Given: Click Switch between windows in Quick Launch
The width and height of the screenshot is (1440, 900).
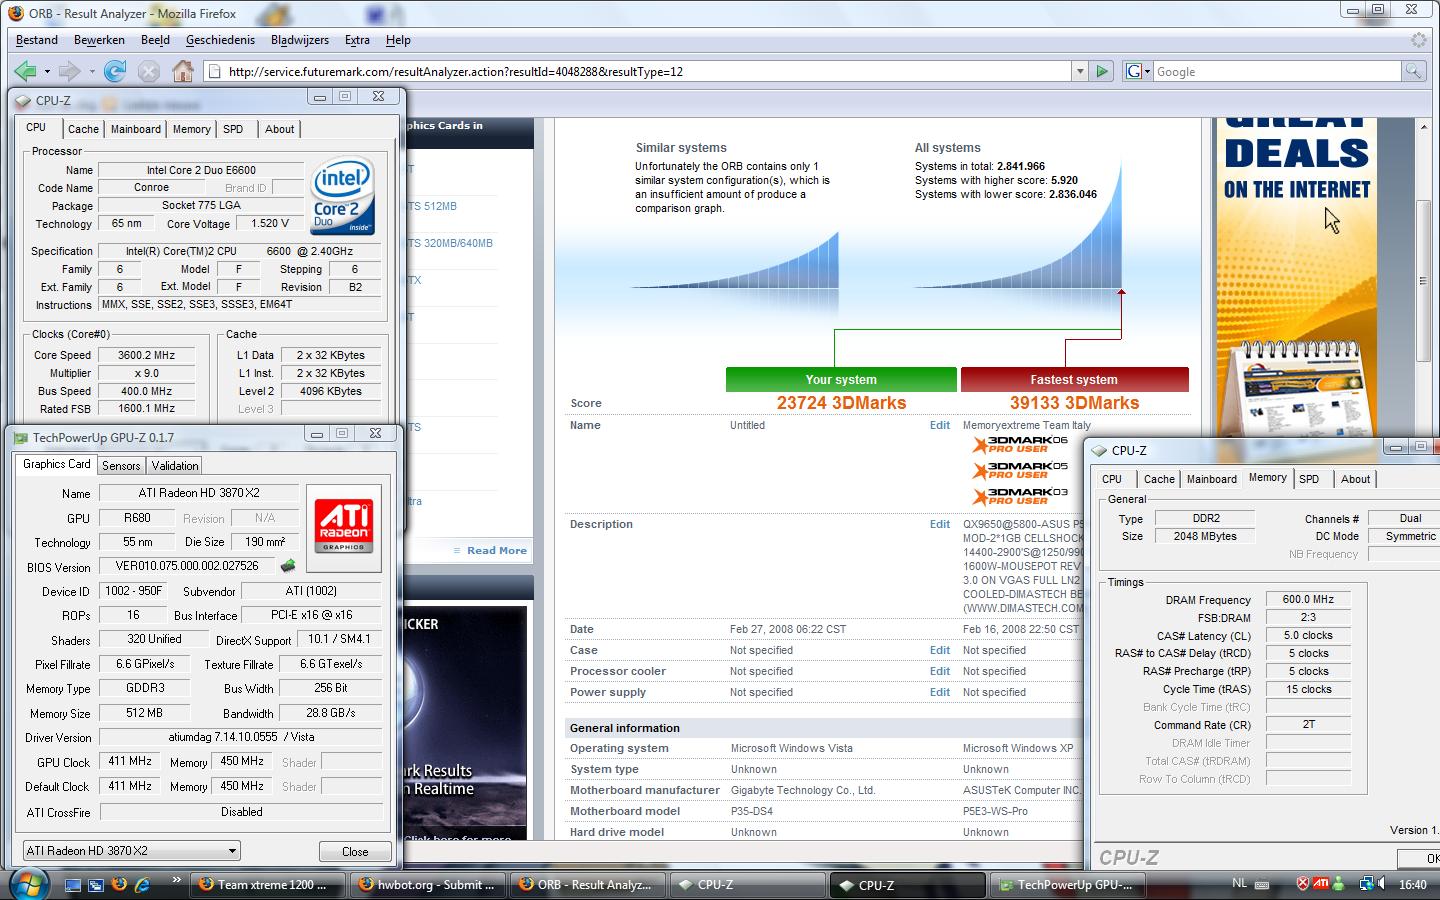Looking at the screenshot, I should (96, 885).
